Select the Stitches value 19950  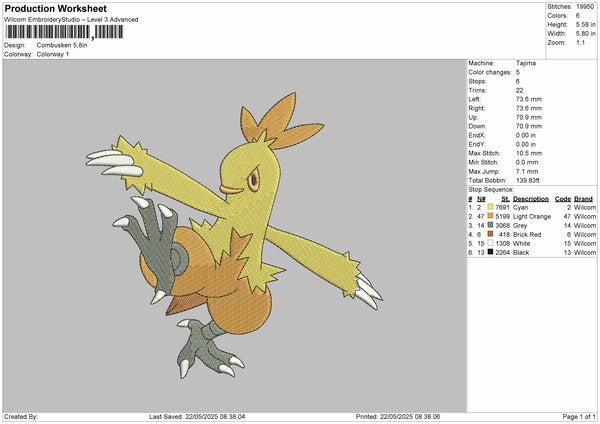tap(585, 7)
